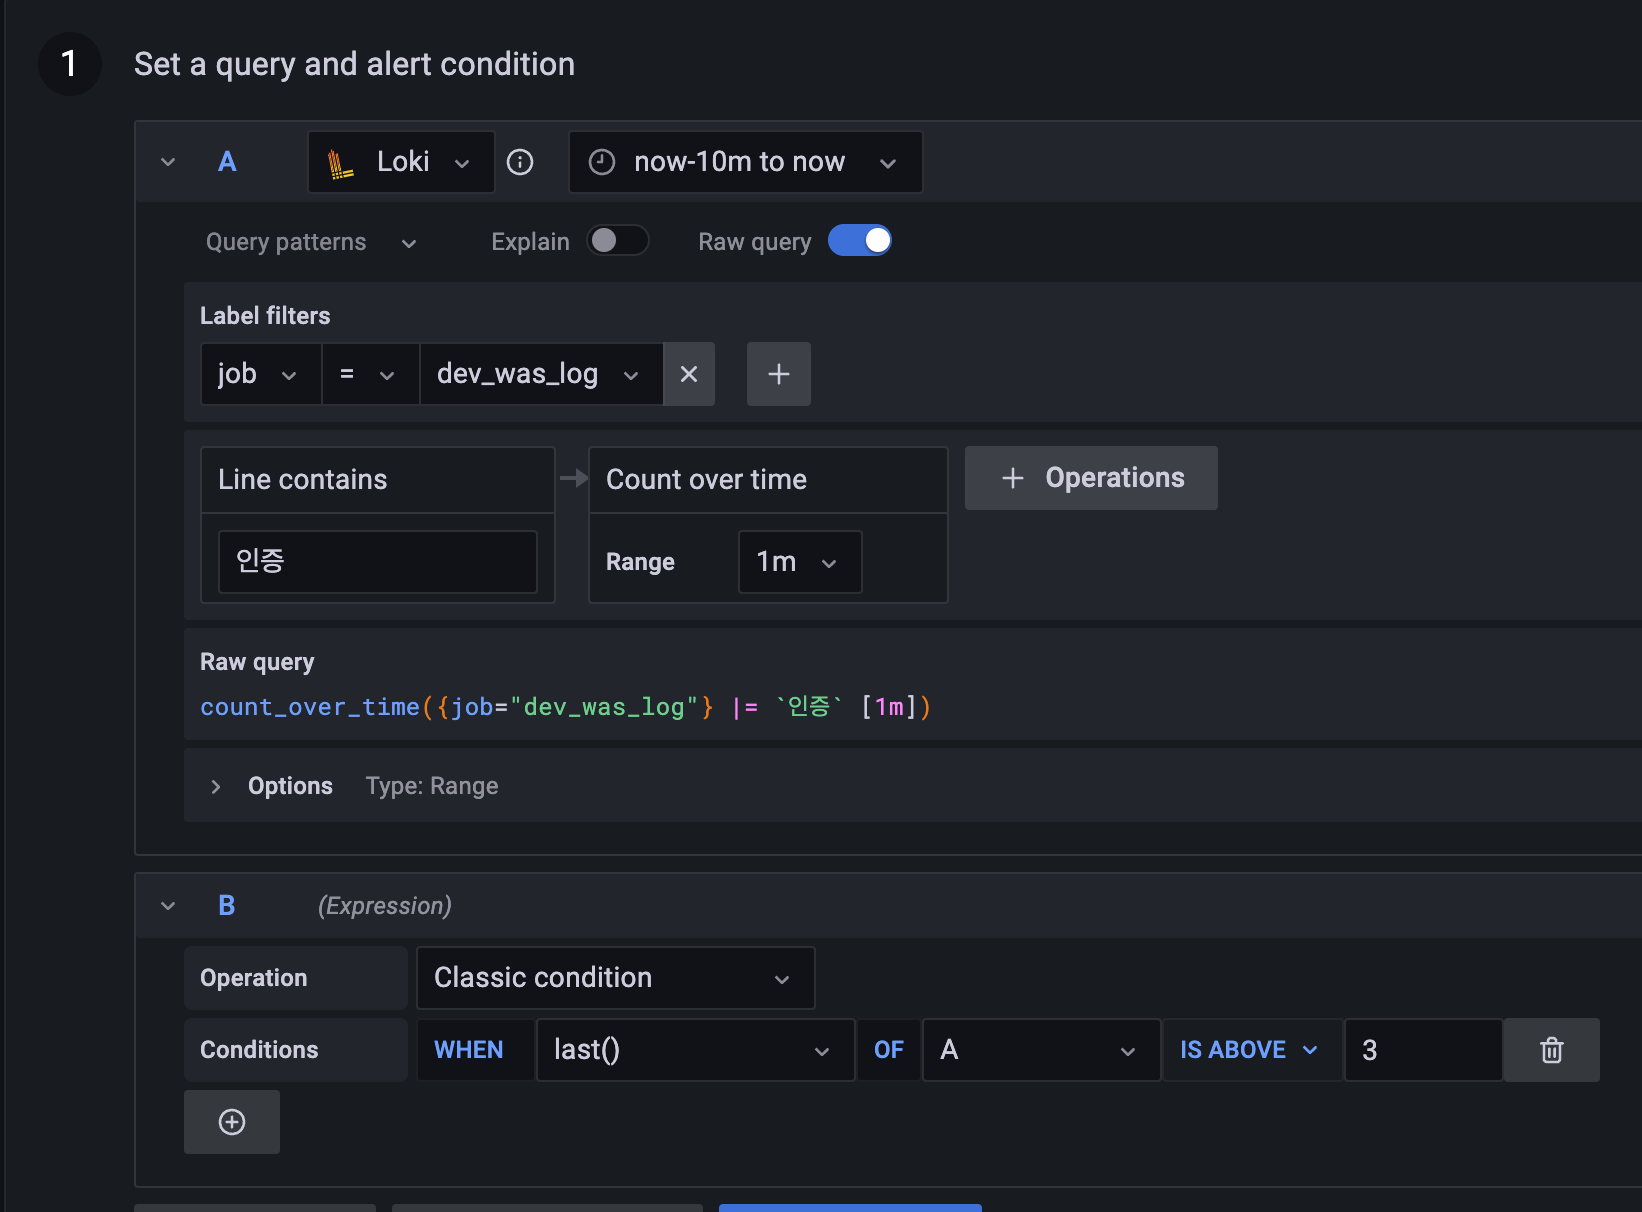This screenshot has width=1642, height=1212.
Task: Open the 1m Range dropdown
Action: tap(800, 562)
